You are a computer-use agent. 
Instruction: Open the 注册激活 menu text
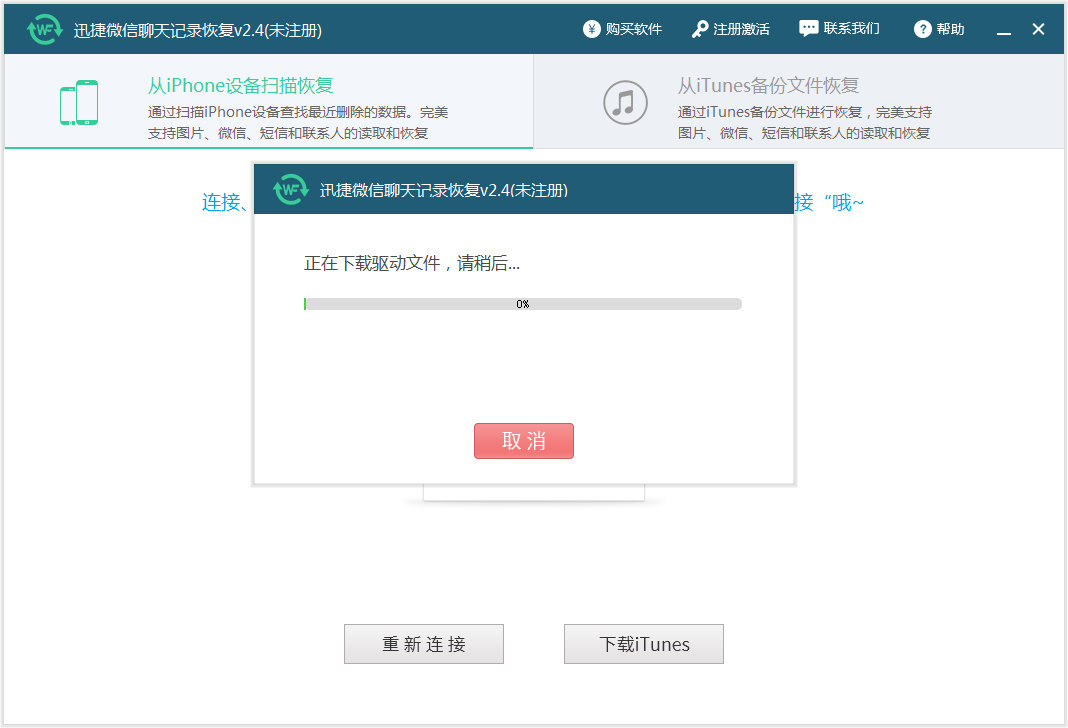pos(741,29)
